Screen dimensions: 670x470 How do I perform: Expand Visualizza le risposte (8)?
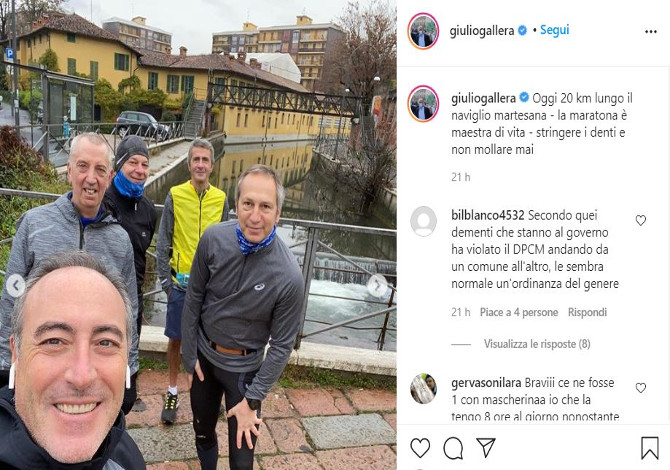pos(537,344)
